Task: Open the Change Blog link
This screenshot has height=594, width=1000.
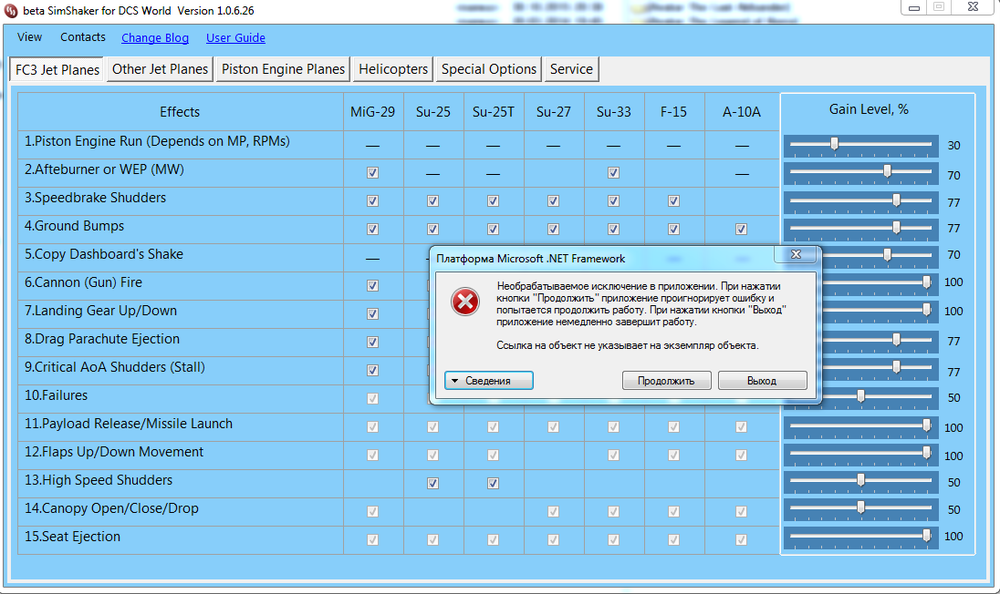Action: (x=155, y=38)
